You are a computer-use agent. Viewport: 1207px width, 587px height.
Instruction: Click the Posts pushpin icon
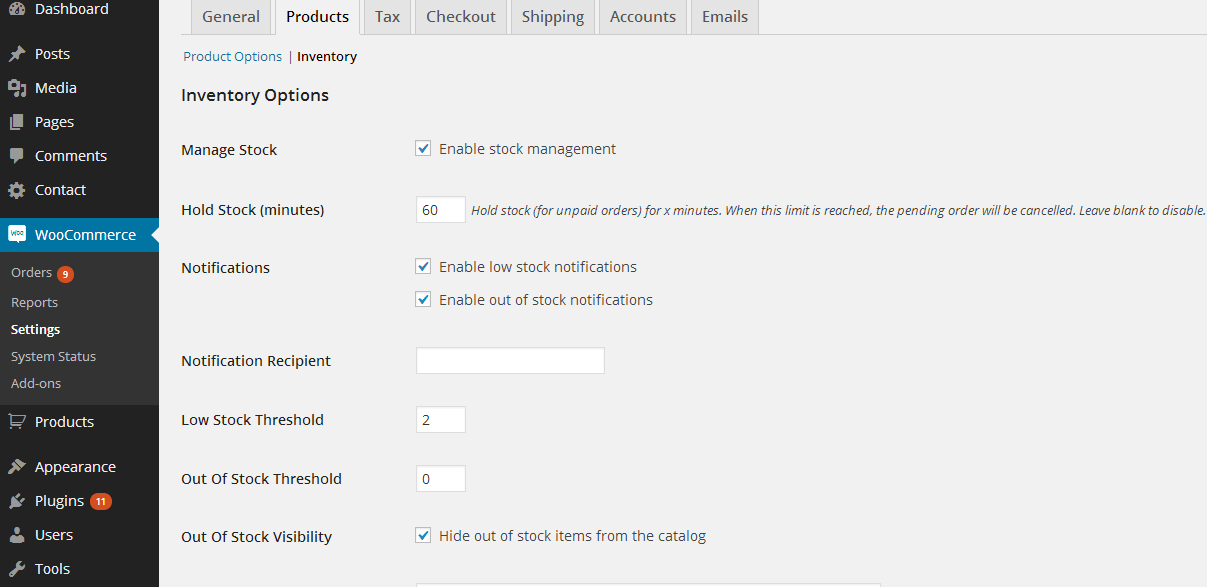17,54
